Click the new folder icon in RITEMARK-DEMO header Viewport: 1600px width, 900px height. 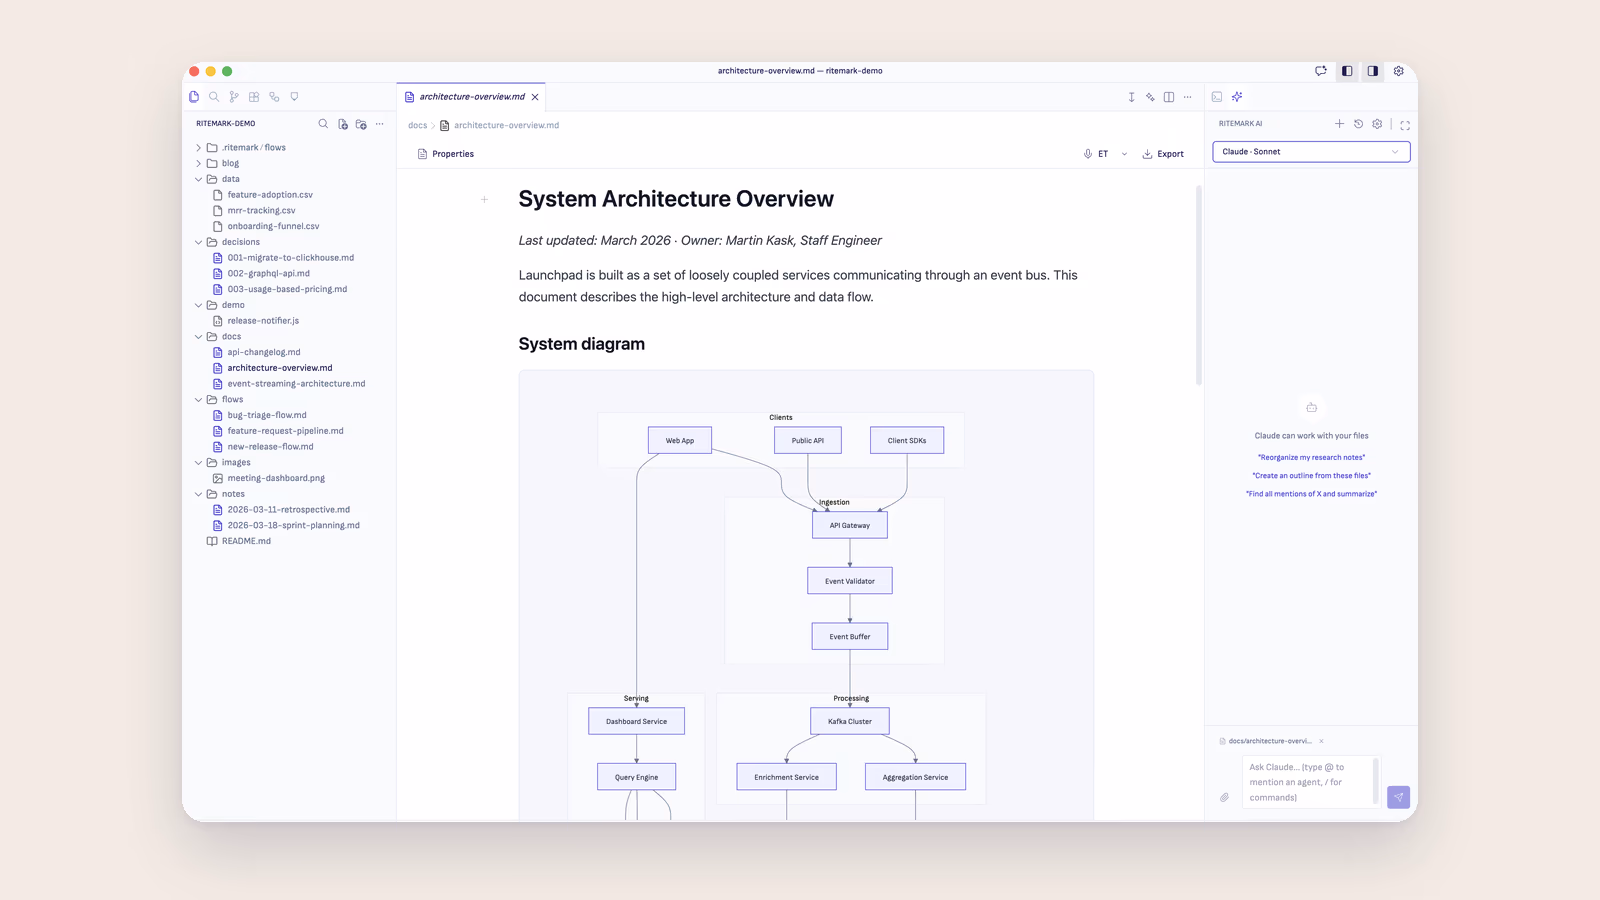(x=361, y=124)
